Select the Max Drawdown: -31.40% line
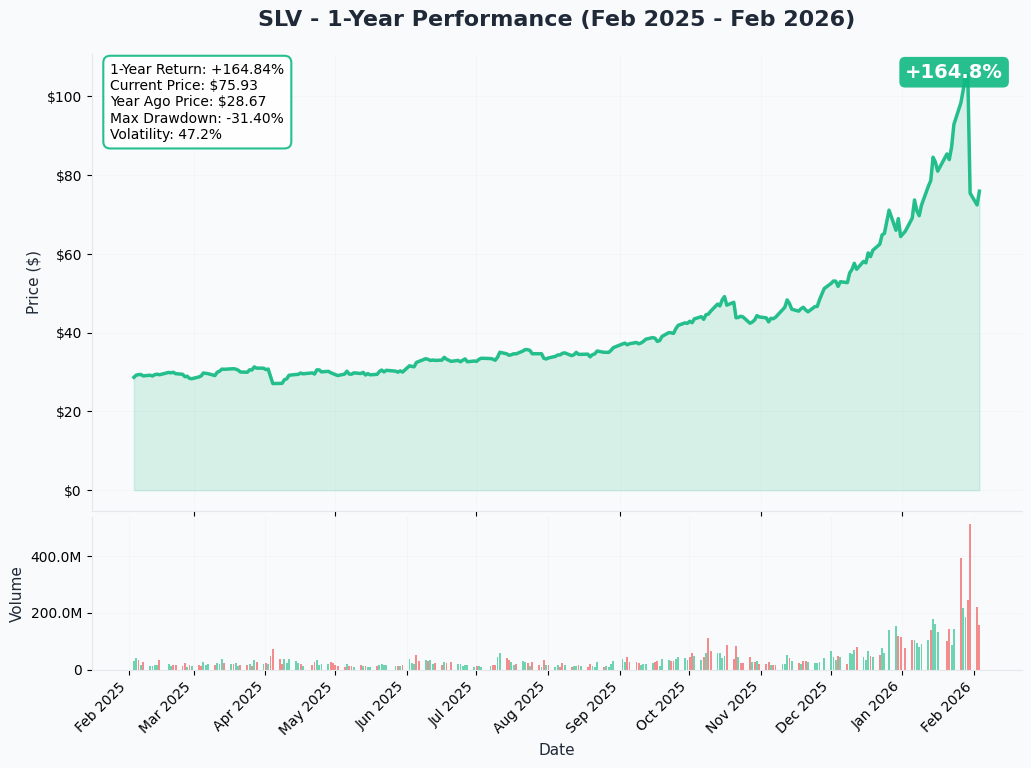The height and width of the screenshot is (768, 1031). click(197, 118)
